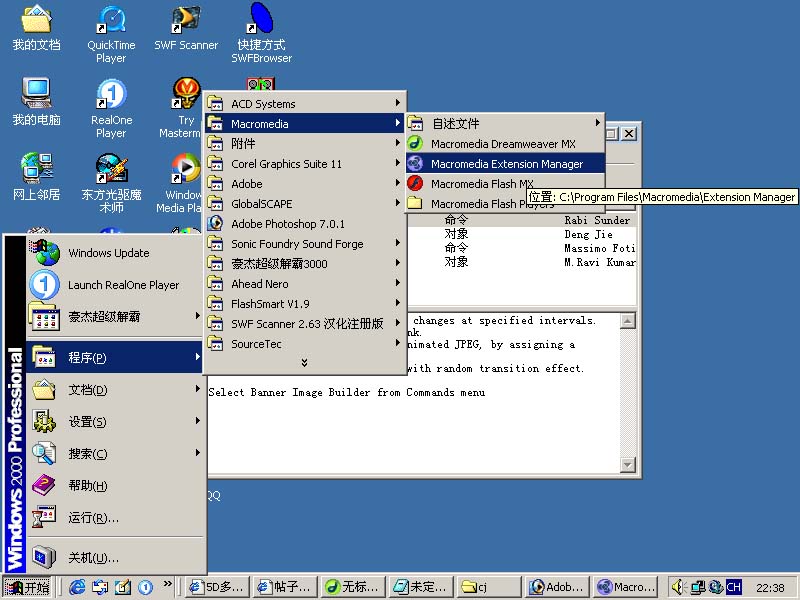
Task: Select the 东方光驱魔术师 desktop shortcut
Action: click(111, 183)
